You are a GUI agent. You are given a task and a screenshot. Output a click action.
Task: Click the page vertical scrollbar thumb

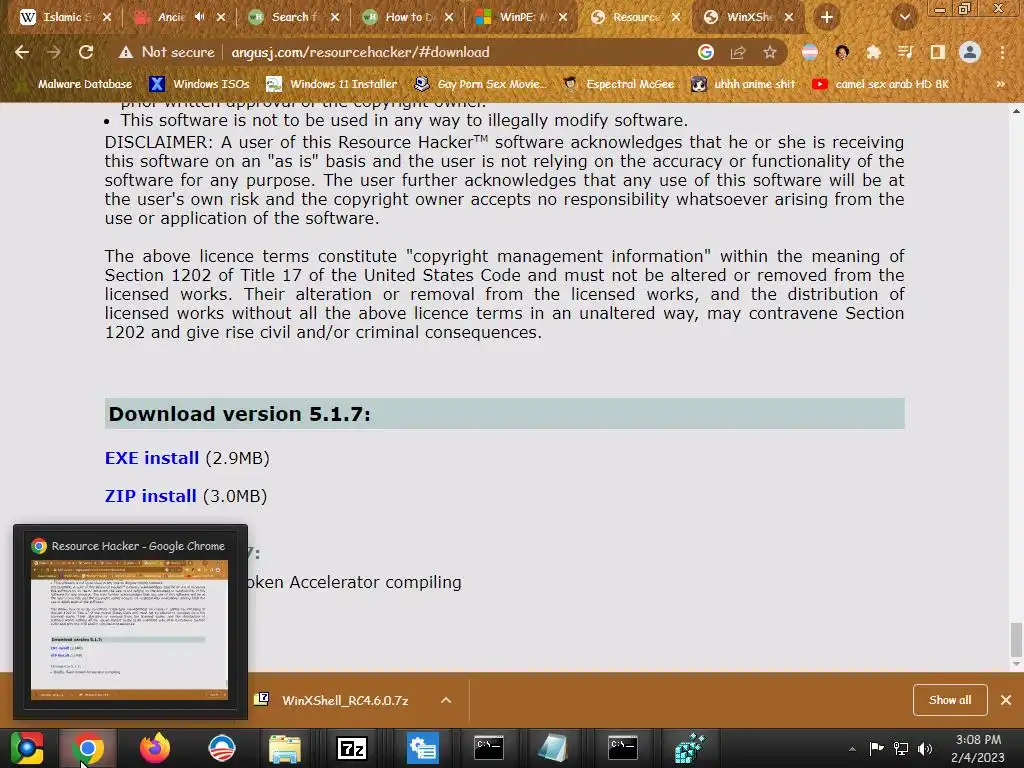pyautogui.click(x=1016, y=640)
